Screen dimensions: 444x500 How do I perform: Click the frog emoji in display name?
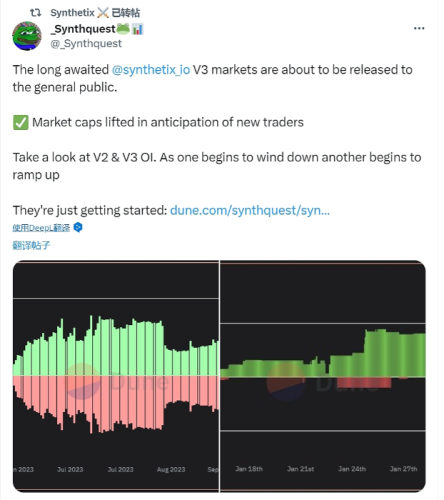point(123,29)
